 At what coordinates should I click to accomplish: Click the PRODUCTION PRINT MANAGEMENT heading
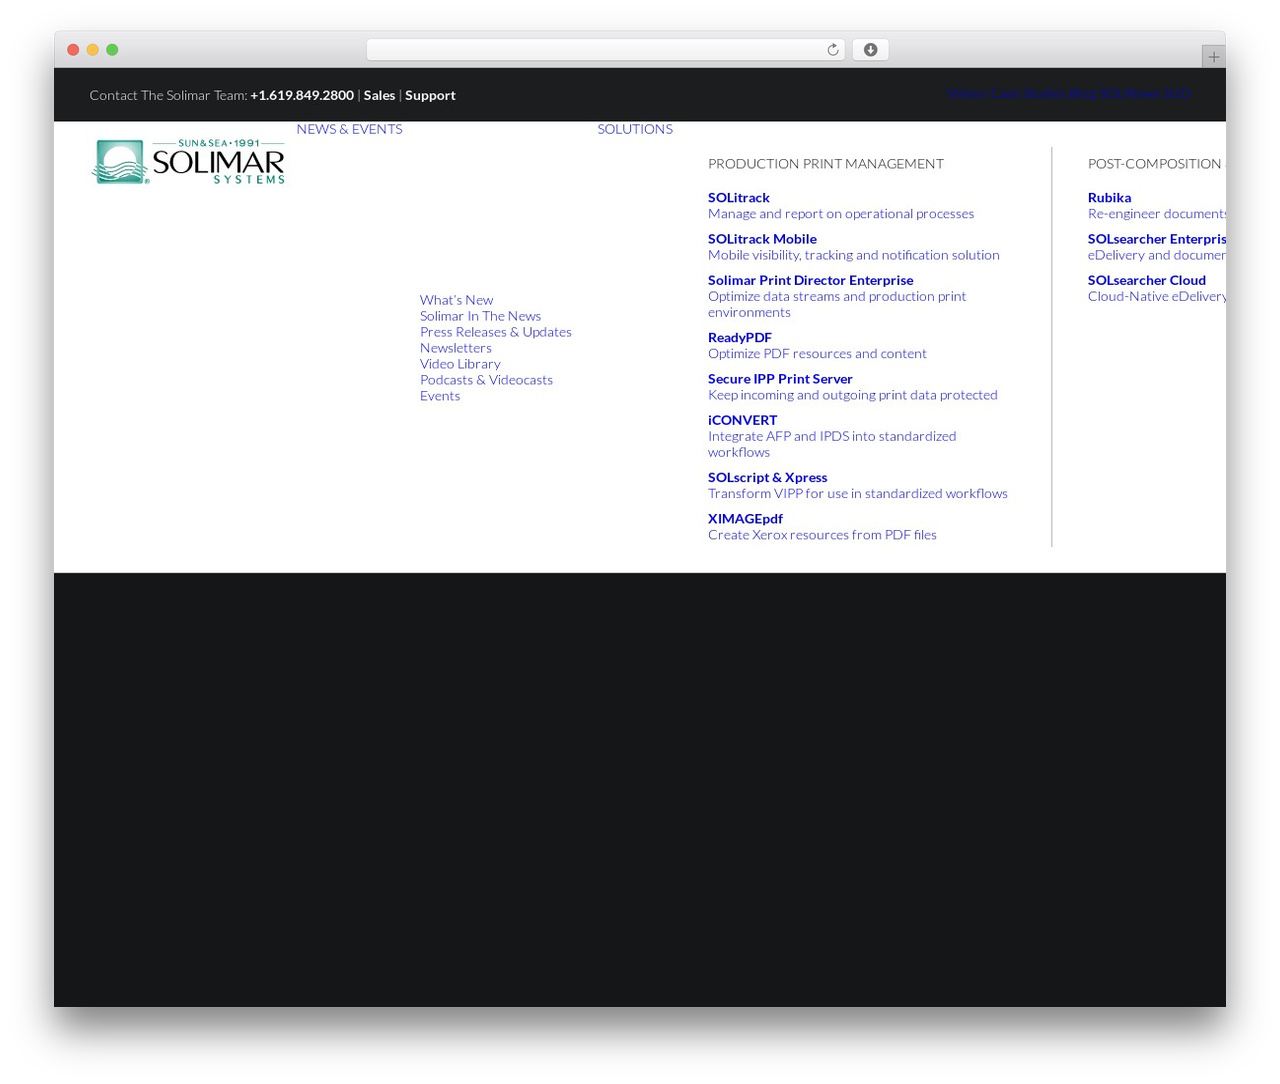826,164
